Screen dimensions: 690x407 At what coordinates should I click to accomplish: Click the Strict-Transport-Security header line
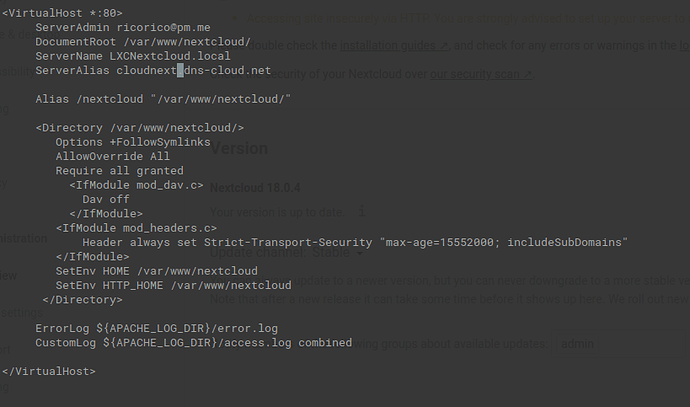pyautogui.click(x=355, y=242)
